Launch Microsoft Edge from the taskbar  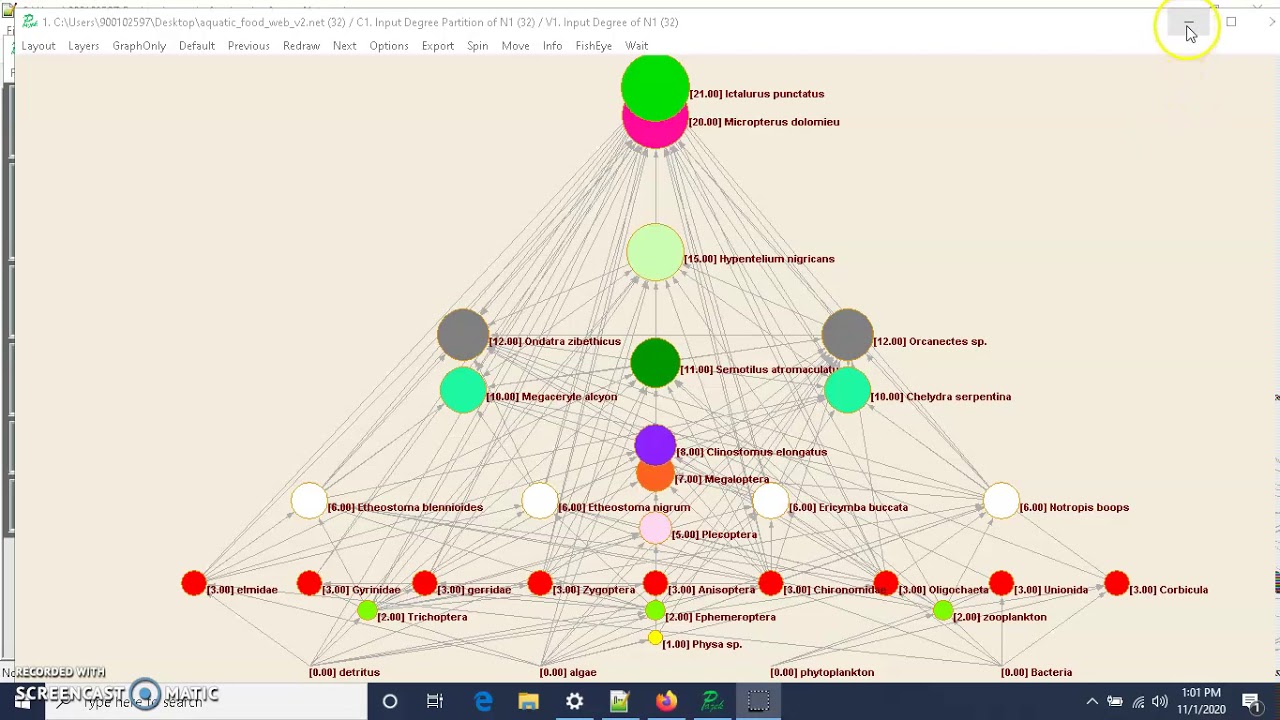(x=483, y=702)
